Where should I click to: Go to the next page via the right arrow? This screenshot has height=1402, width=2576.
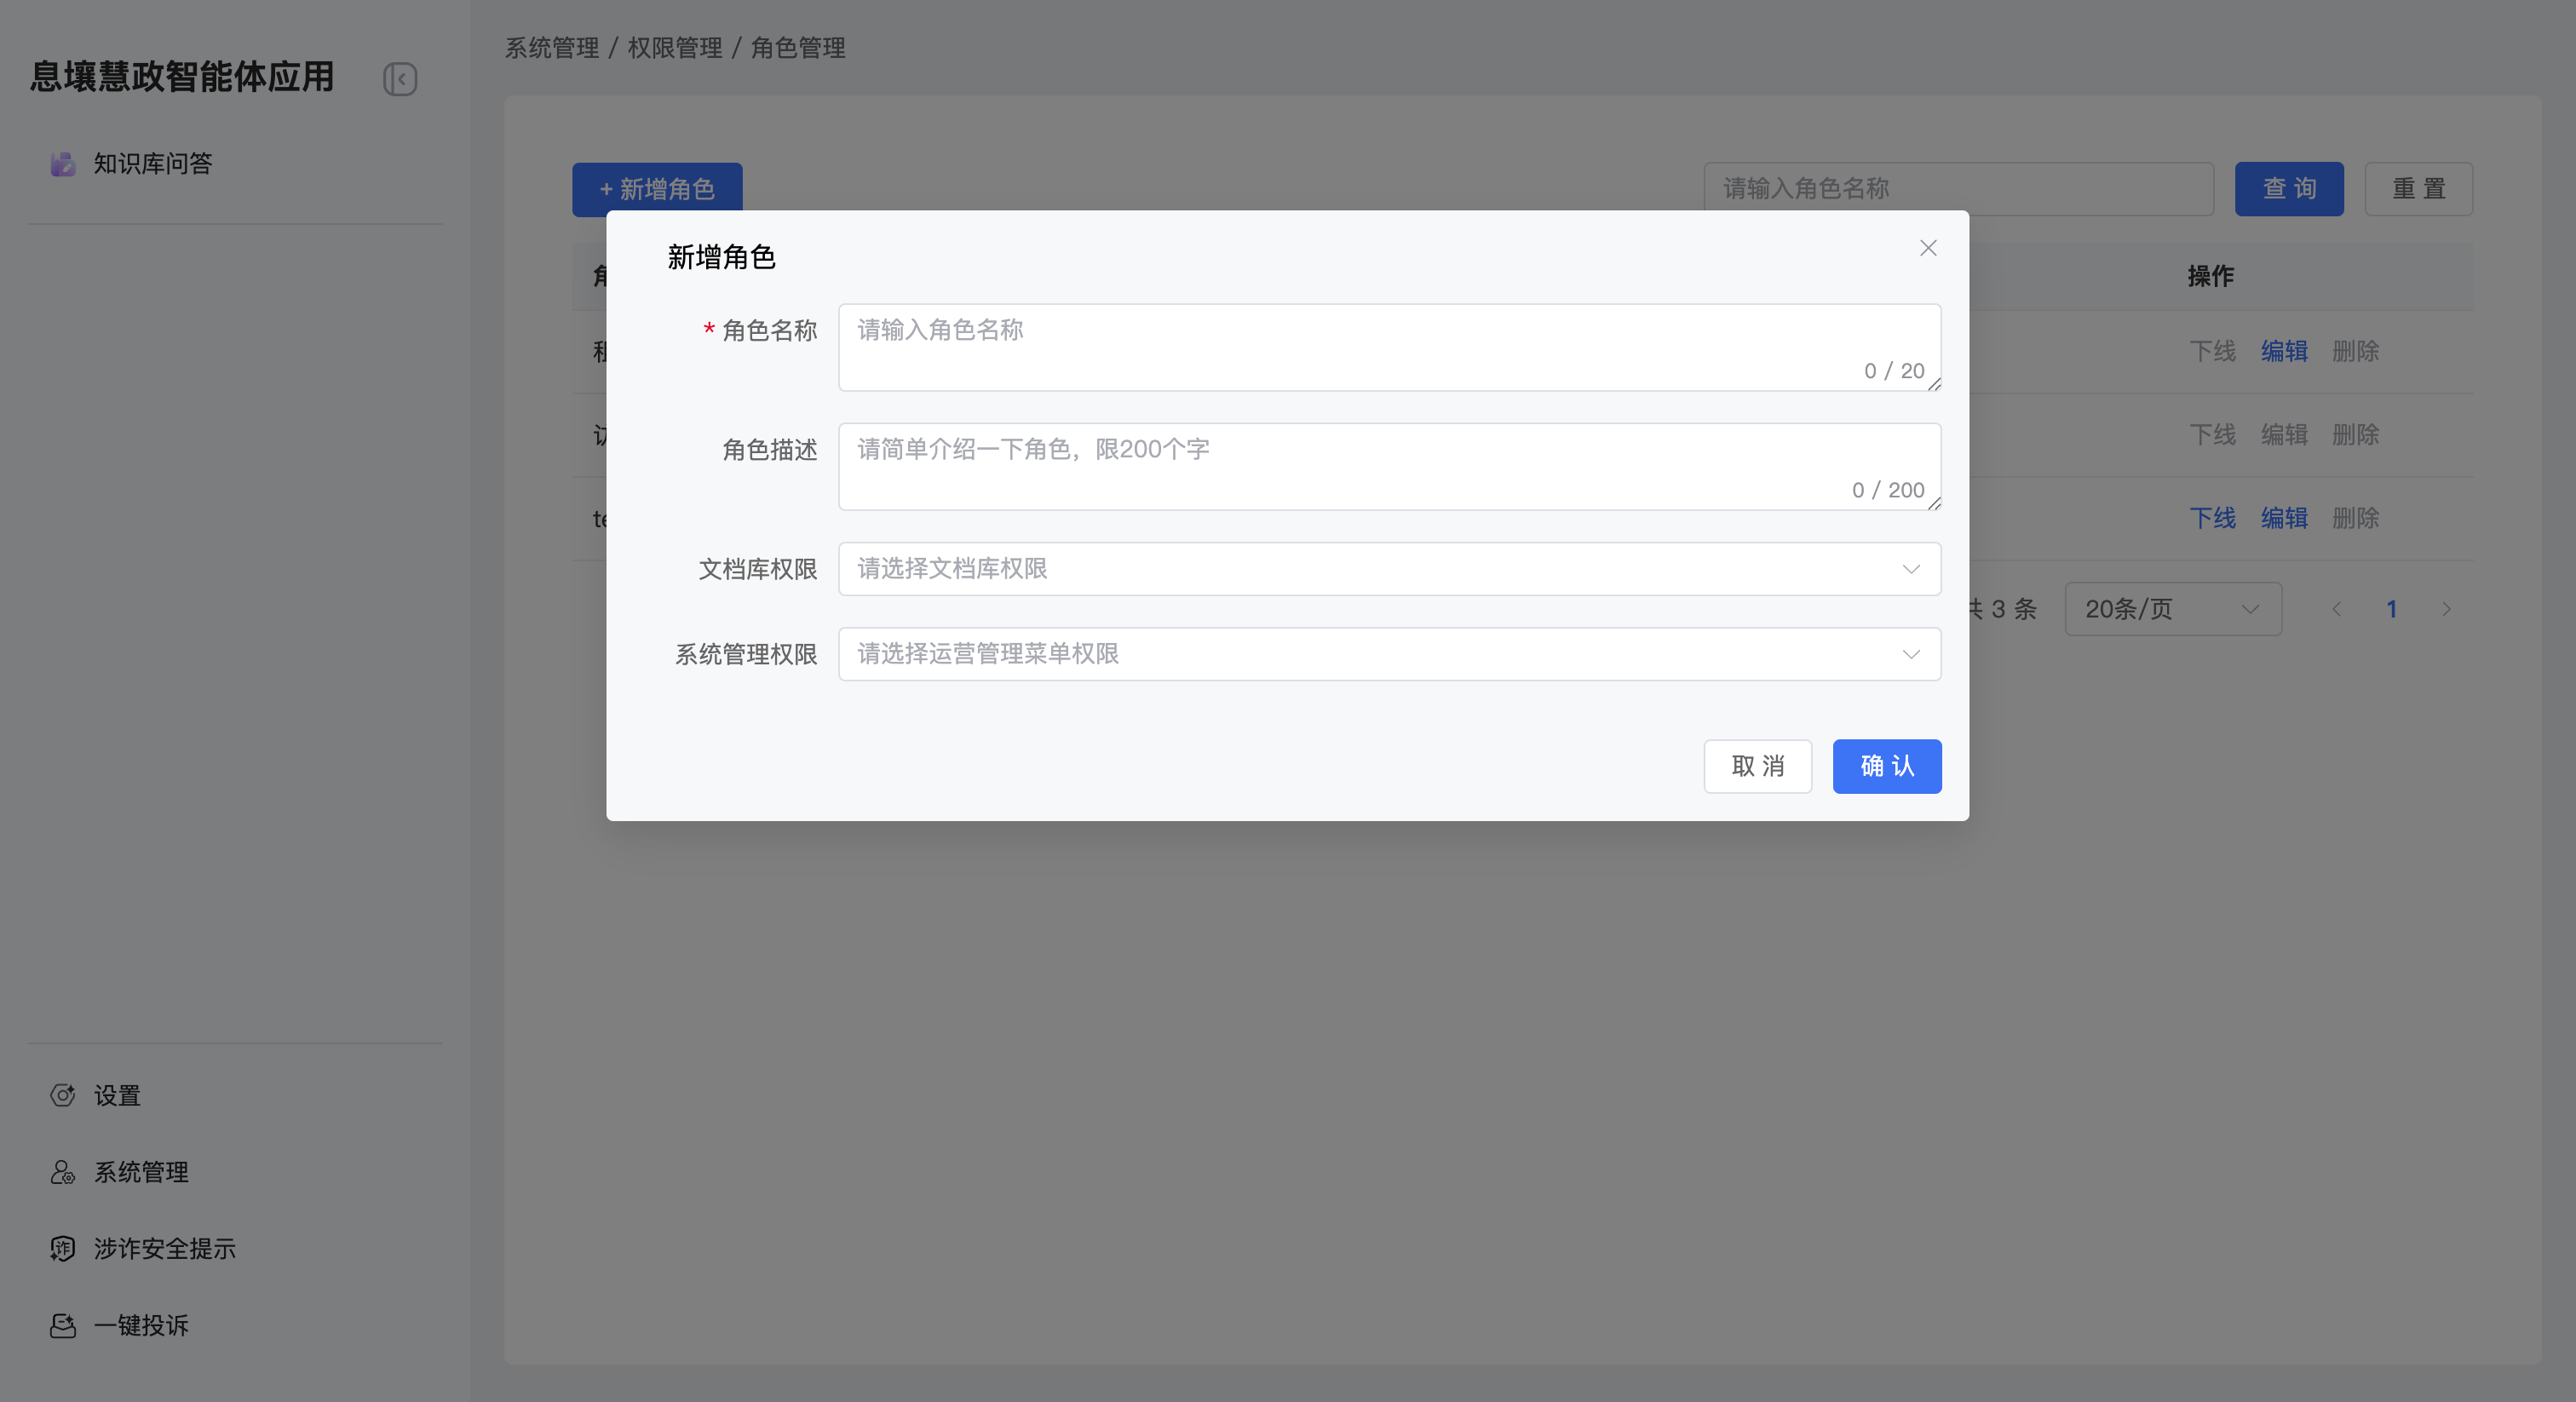[2446, 609]
